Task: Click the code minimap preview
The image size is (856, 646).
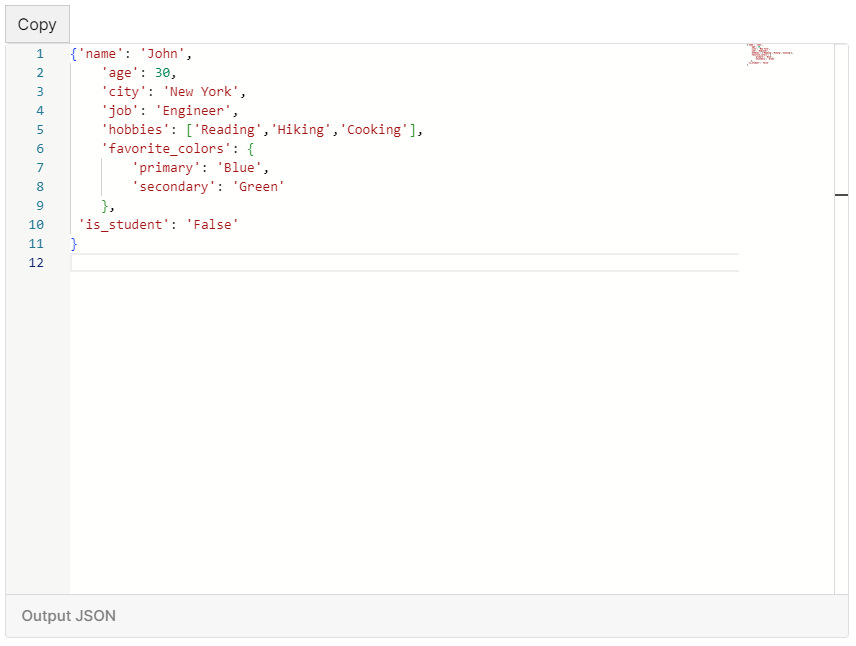Action: tap(768, 55)
